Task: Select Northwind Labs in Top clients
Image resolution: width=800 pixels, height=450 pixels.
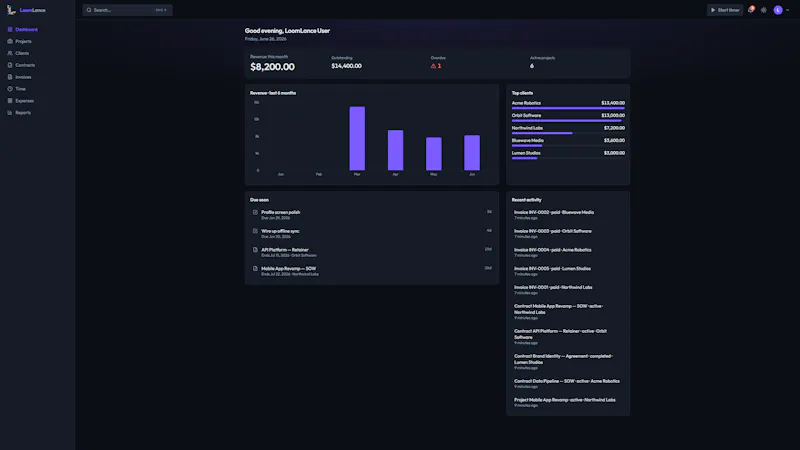Action: pos(527,128)
